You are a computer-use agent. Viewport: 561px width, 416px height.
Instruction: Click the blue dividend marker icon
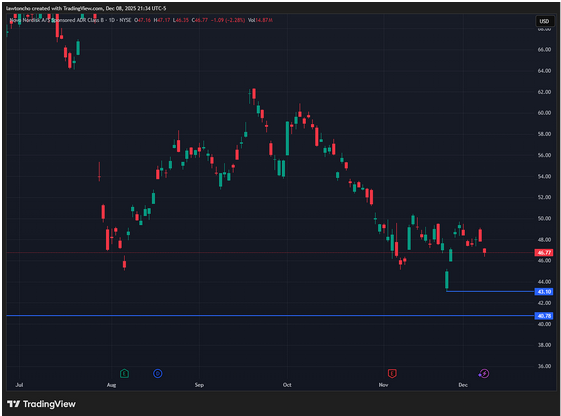point(158,374)
